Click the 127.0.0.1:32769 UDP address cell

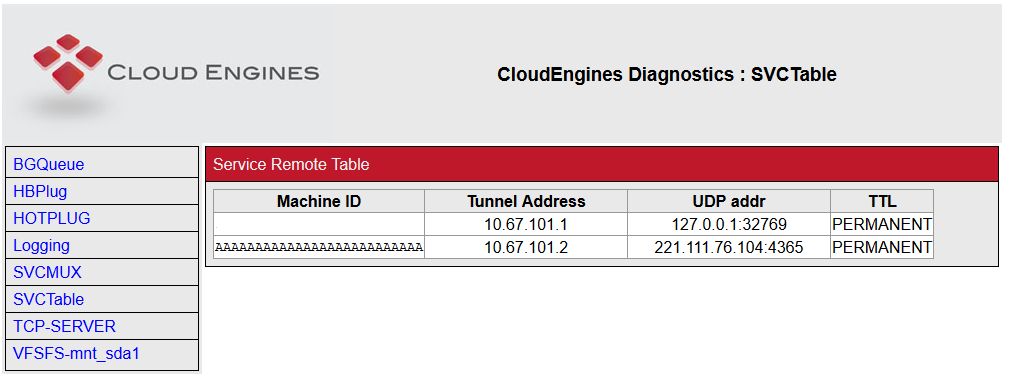tap(729, 224)
